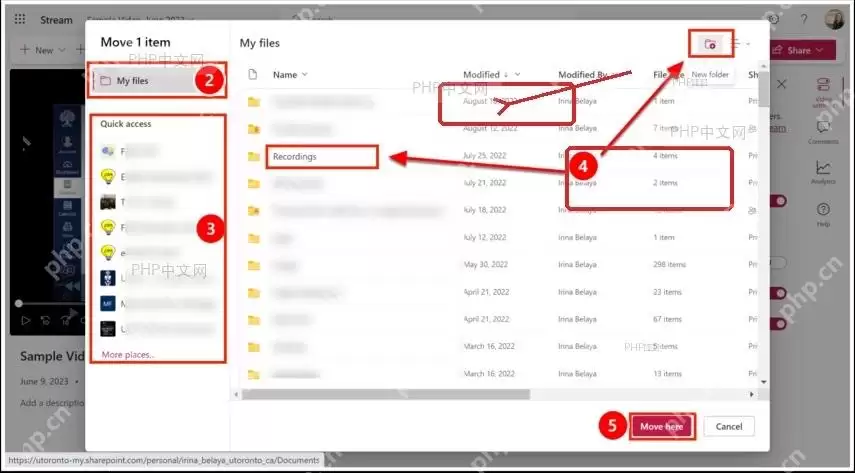
Task: Click the date July 18, 2022
Action: pos(485,210)
